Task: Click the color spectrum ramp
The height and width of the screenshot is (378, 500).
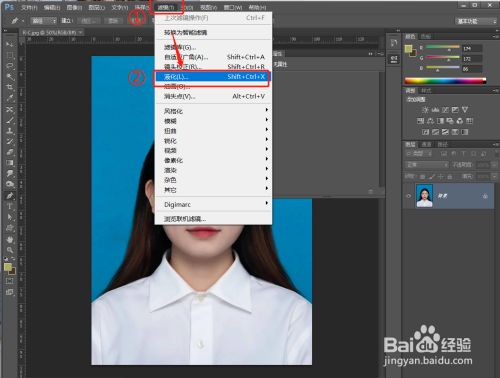Action: pyautogui.click(x=445, y=80)
